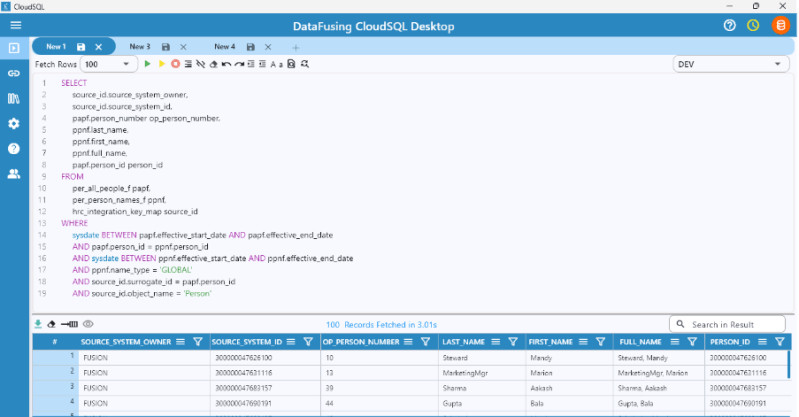
Task: Open the settings gear in sidebar
Action: coord(14,123)
